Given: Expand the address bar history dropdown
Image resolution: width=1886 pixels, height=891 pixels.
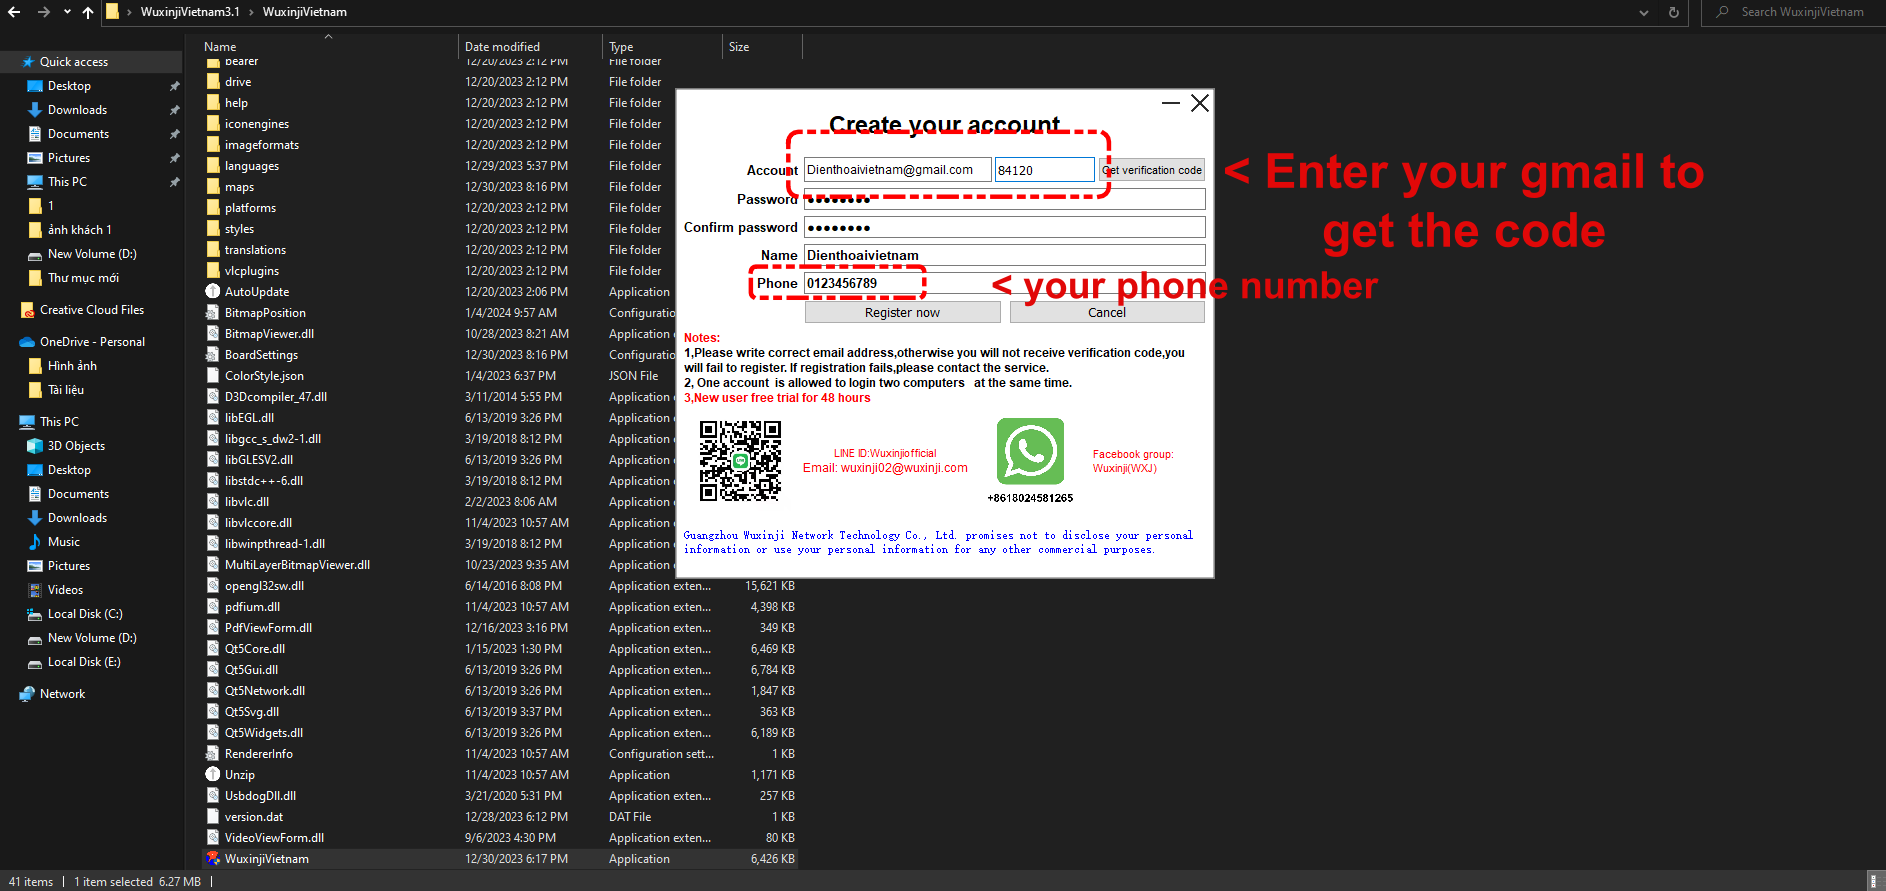Looking at the screenshot, I should (1644, 12).
